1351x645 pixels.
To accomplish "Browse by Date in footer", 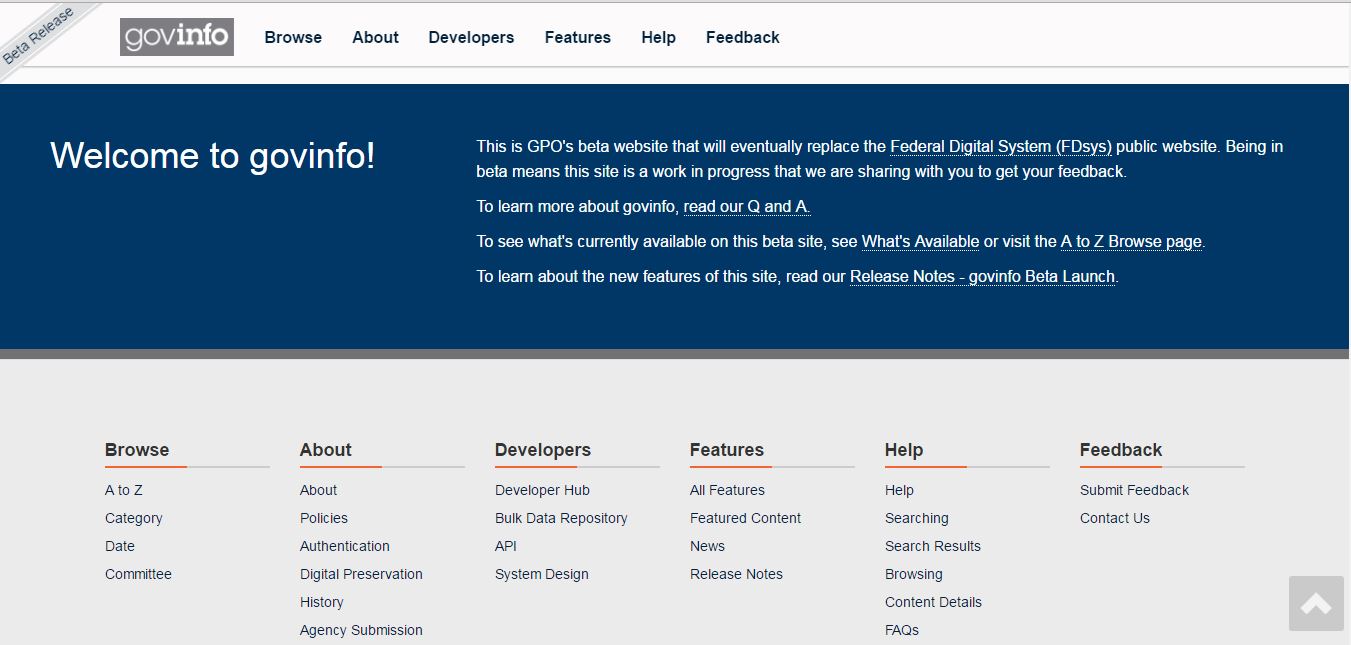I will [120, 546].
